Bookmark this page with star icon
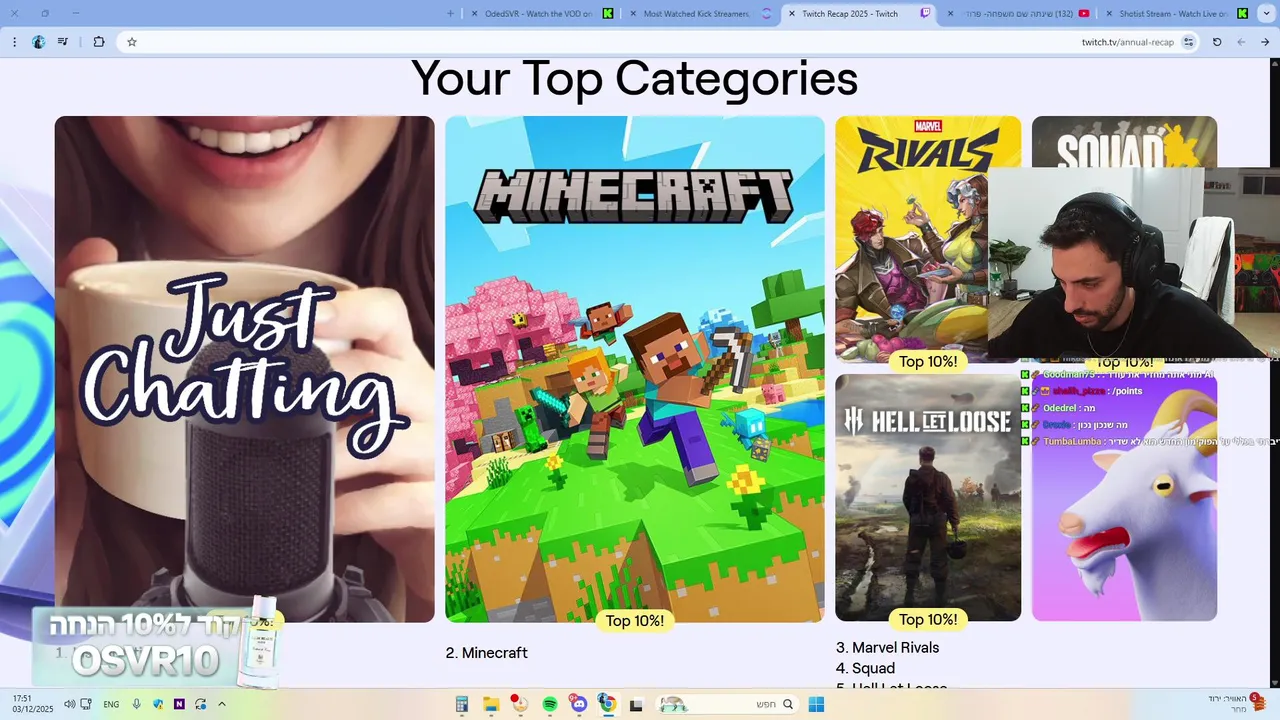This screenshot has width=1280, height=720. 132,42
